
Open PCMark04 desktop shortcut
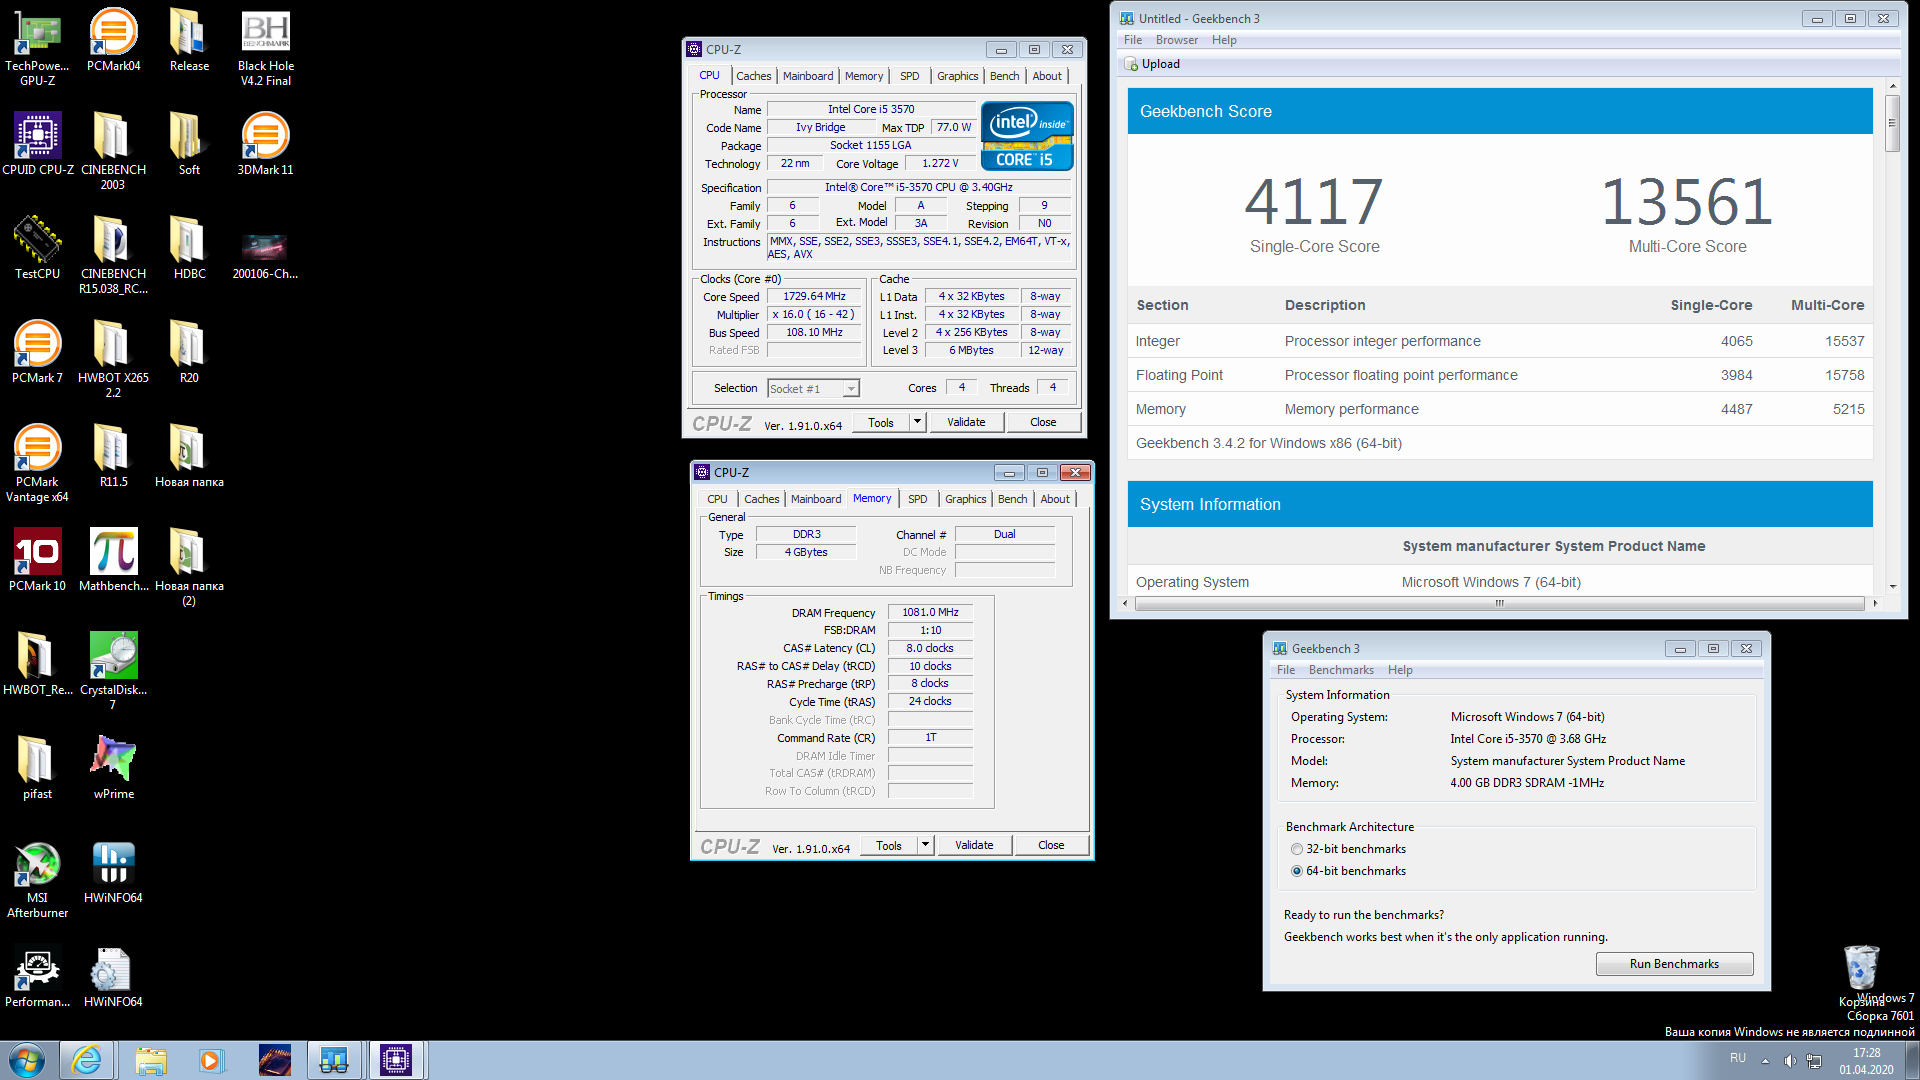(x=113, y=40)
